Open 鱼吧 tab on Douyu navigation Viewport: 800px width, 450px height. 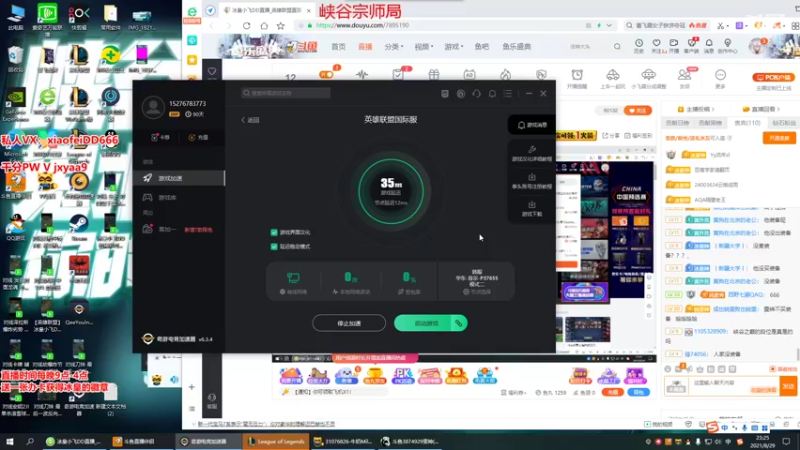482,46
